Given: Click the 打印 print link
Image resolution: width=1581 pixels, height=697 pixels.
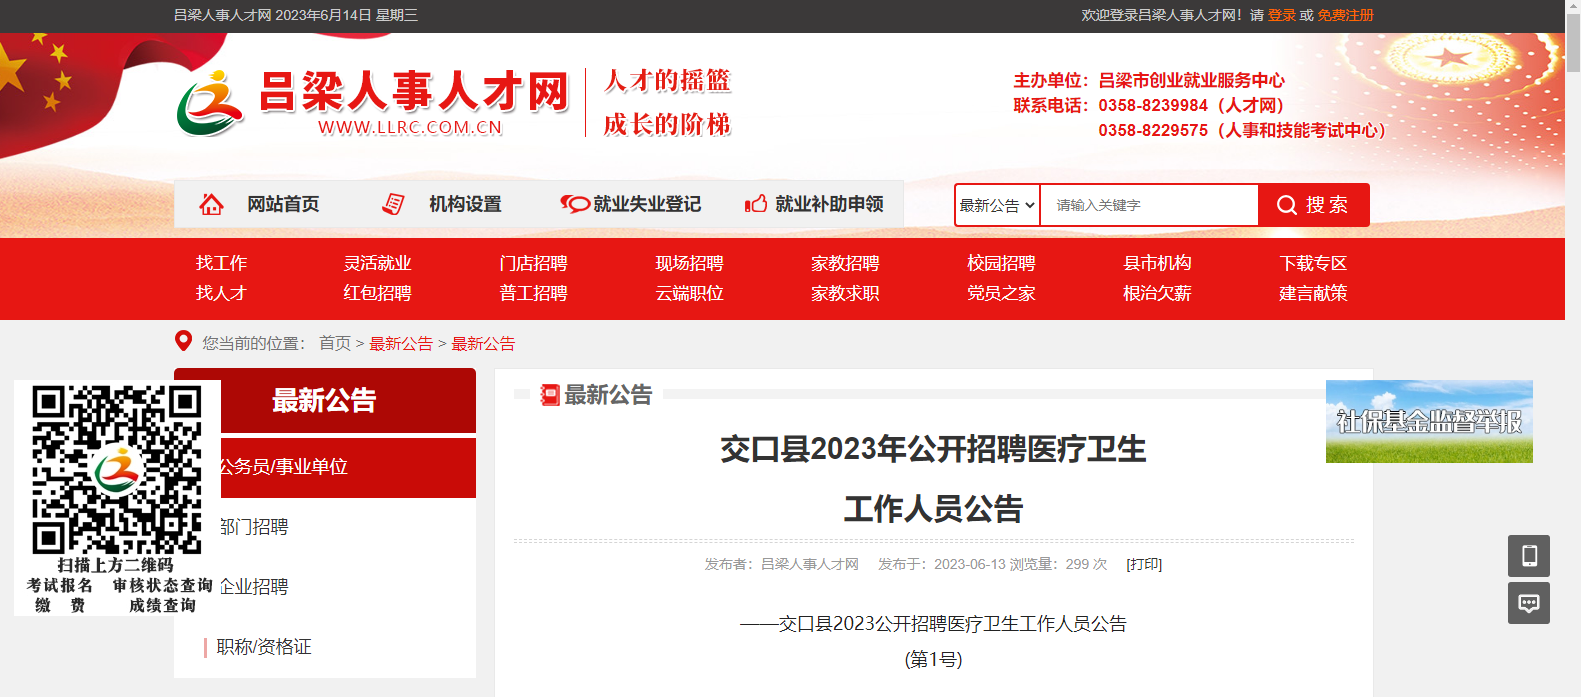Looking at the screenshot, I should click(1144, 564).
